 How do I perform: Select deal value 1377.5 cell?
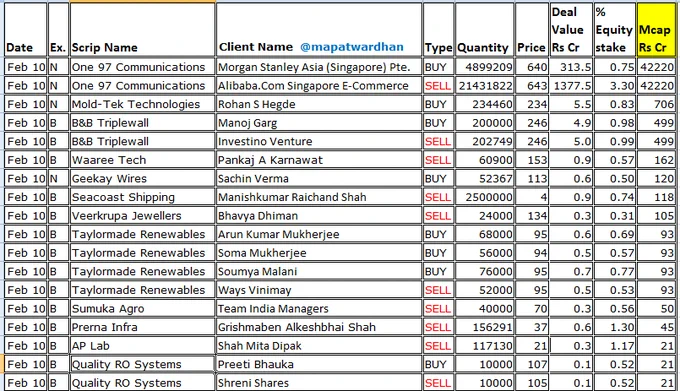(571, 86)
